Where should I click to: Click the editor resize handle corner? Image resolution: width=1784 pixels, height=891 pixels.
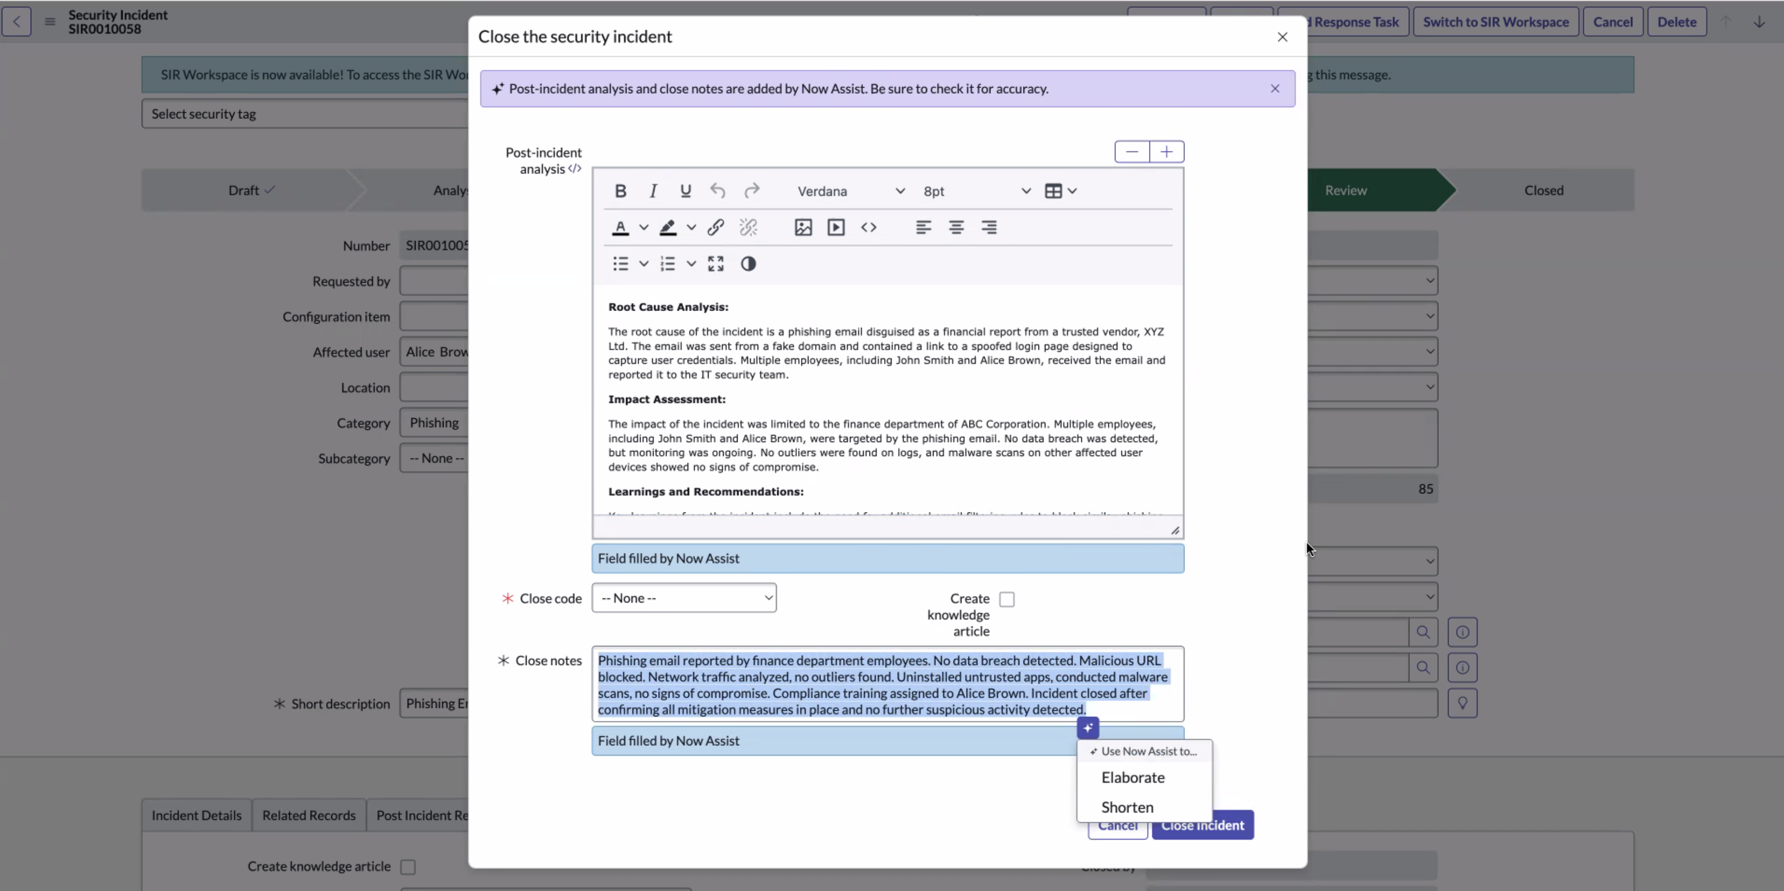point(1175,530)
